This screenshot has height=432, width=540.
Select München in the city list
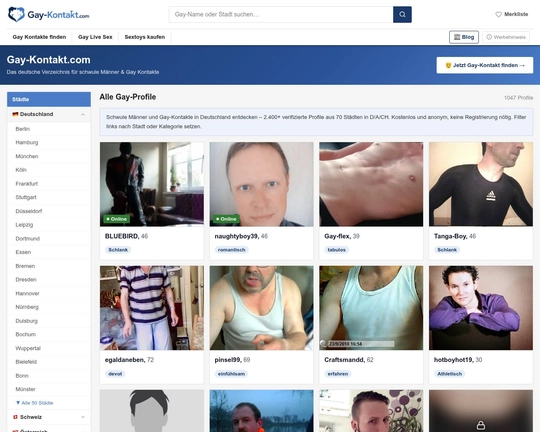(27, 156)
